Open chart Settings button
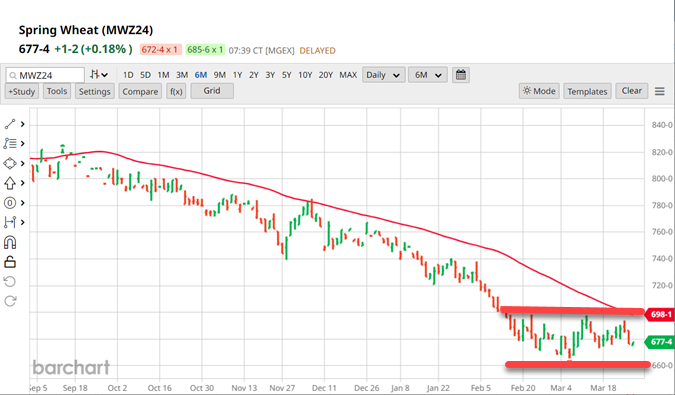 [95, 91]
